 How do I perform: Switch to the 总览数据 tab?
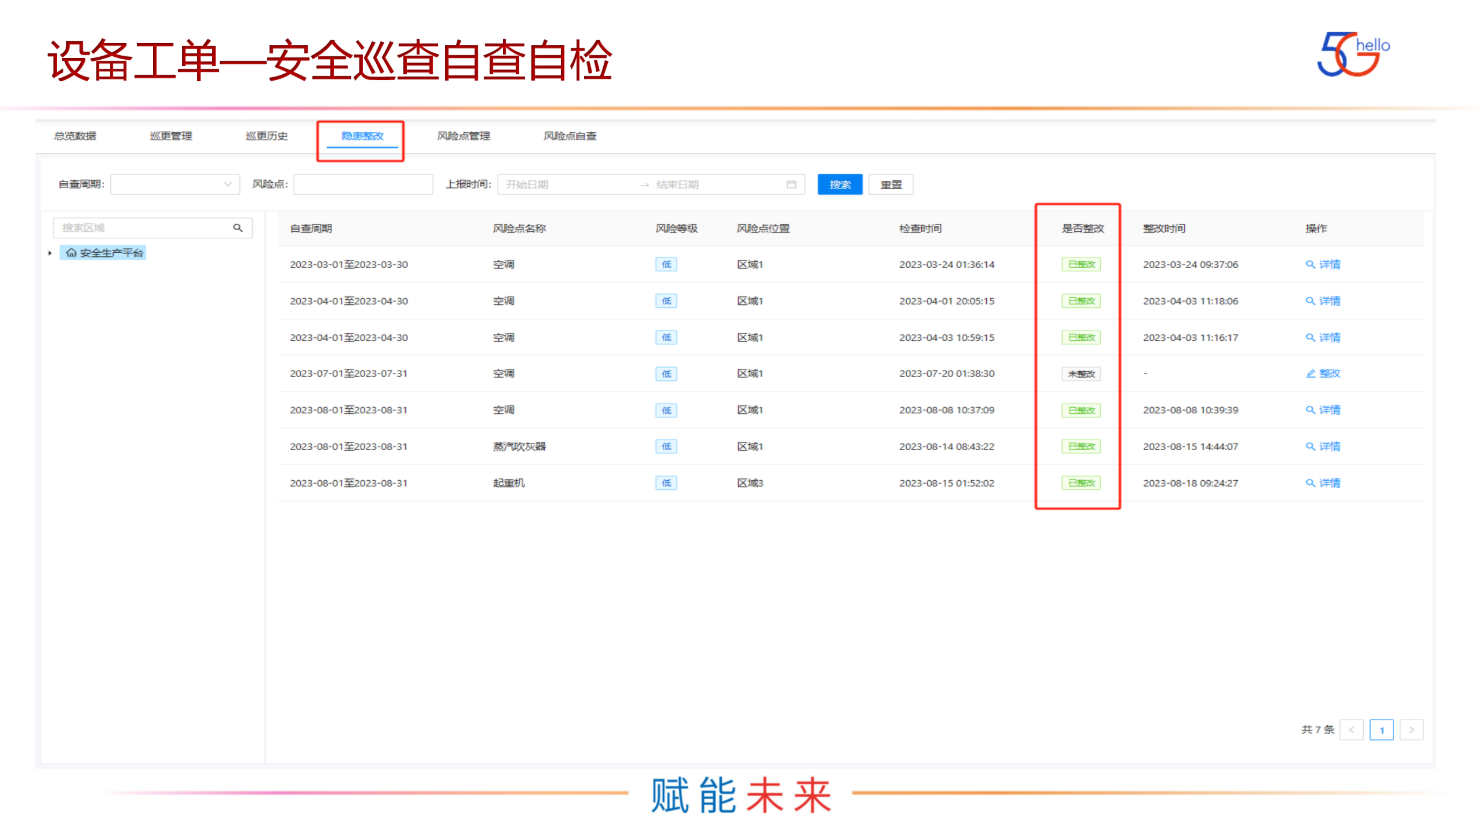point(75,136)
